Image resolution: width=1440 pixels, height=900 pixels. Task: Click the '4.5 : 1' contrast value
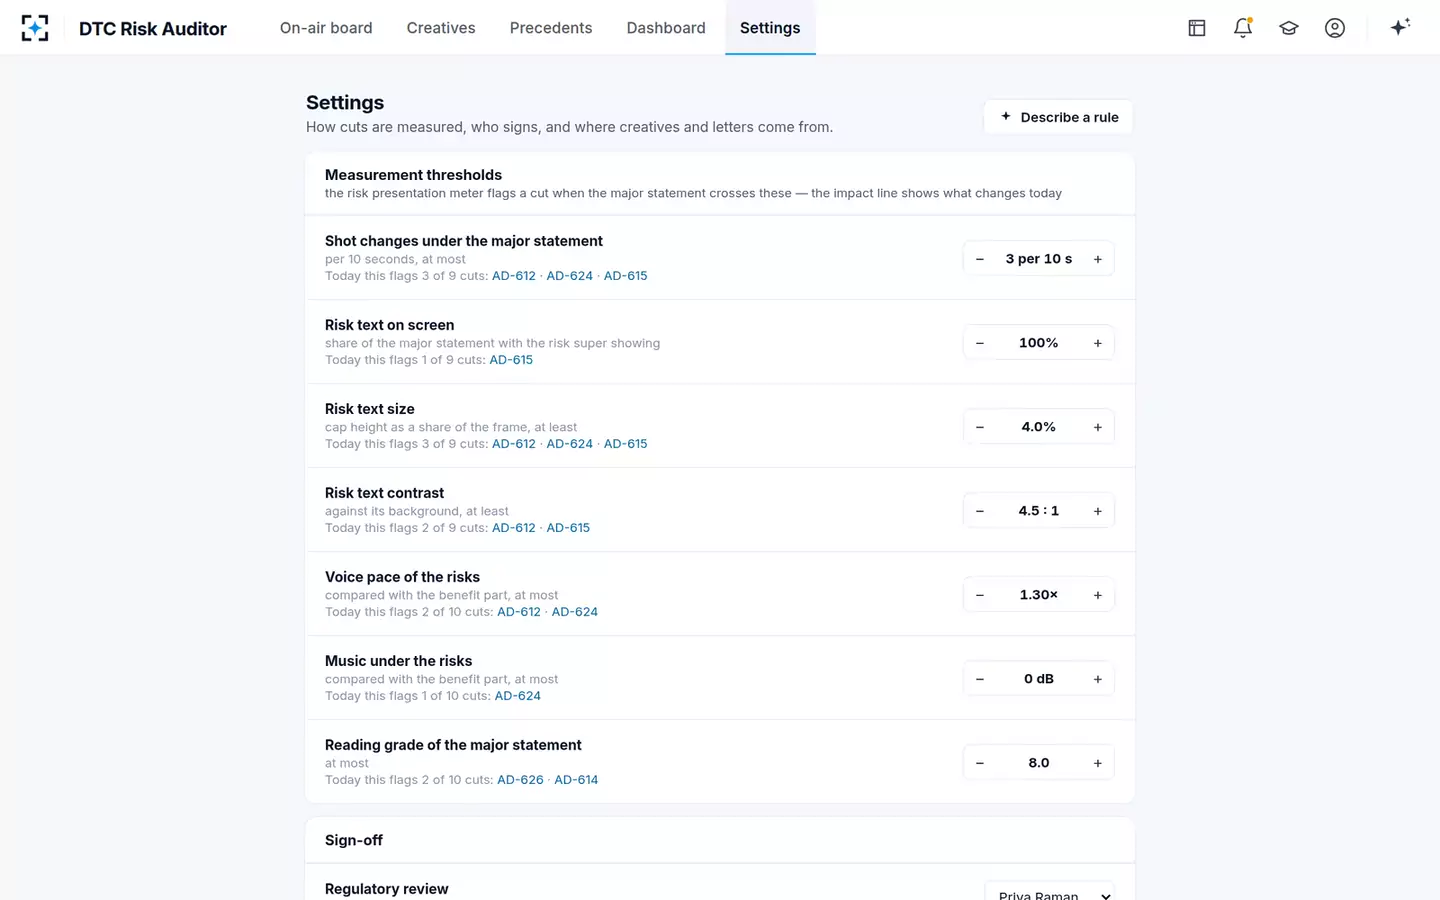(1039, 511)
